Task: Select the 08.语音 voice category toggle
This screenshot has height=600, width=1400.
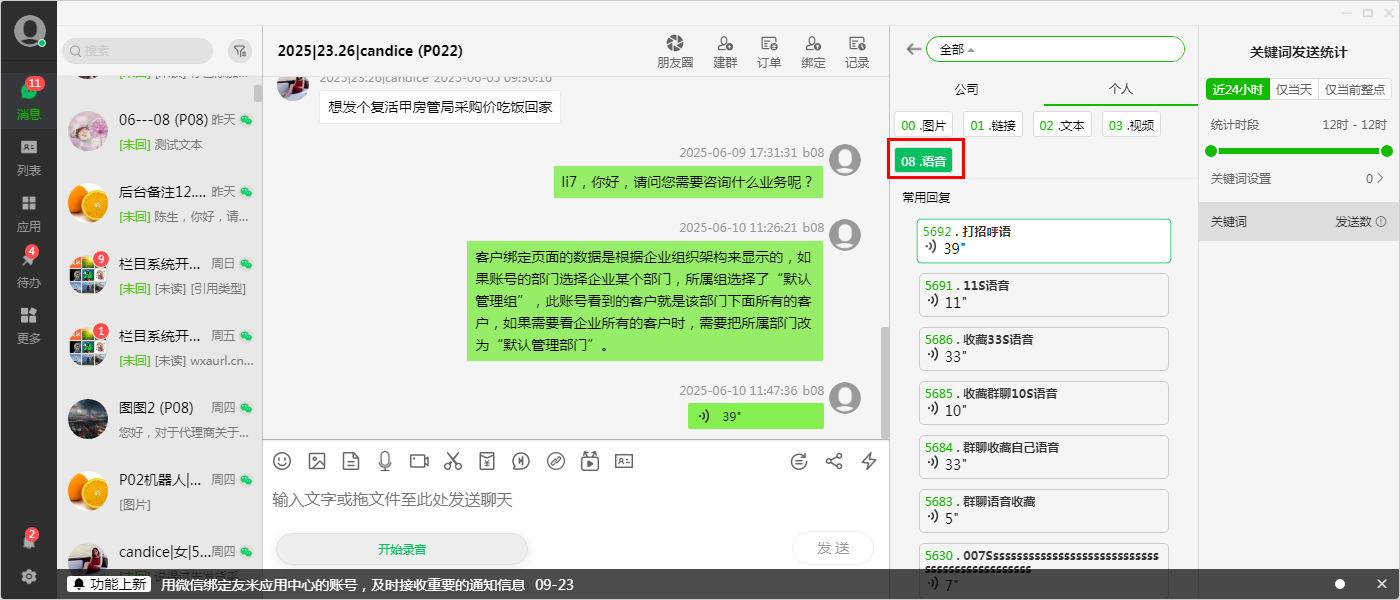Action: point(924,159)
